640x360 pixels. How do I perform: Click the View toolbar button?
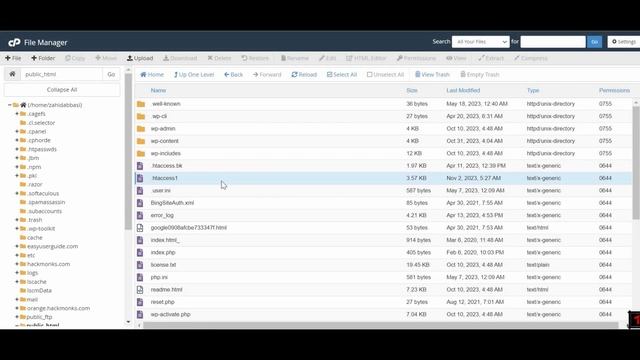point(456,58)
